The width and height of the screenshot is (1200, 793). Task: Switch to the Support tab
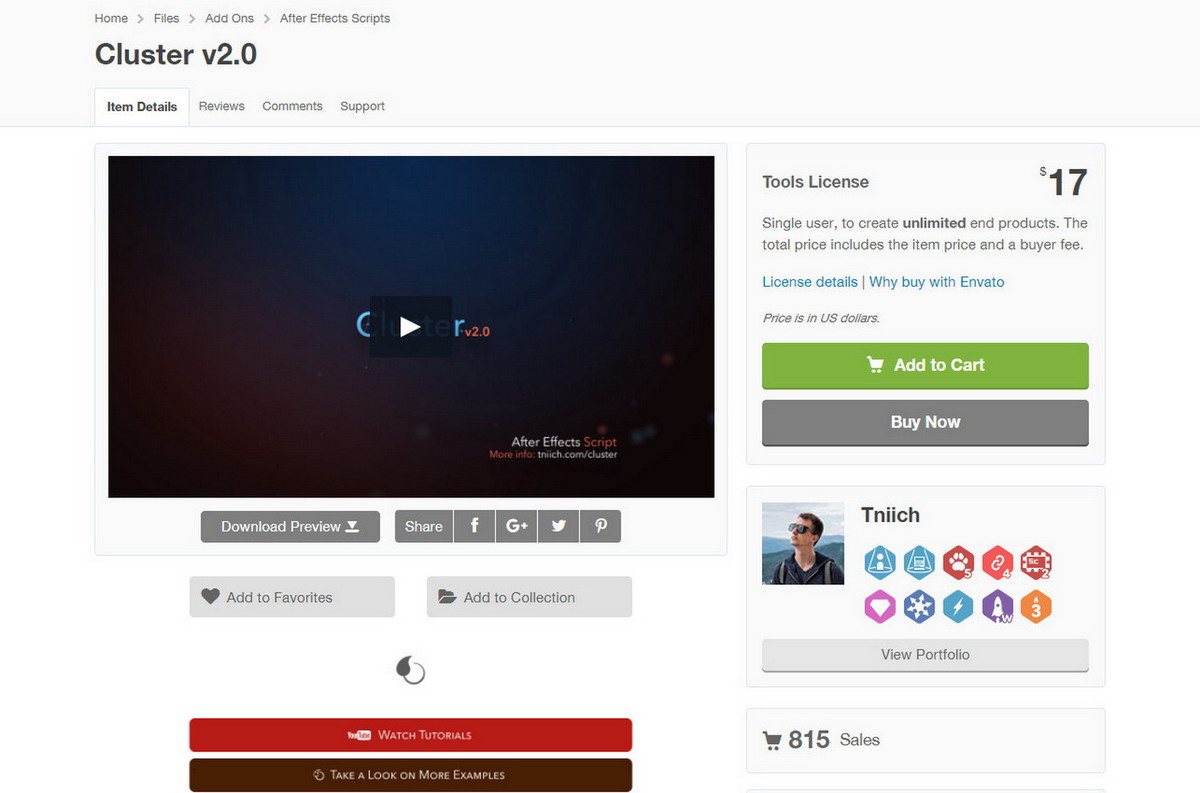click(x=362, y=106)
